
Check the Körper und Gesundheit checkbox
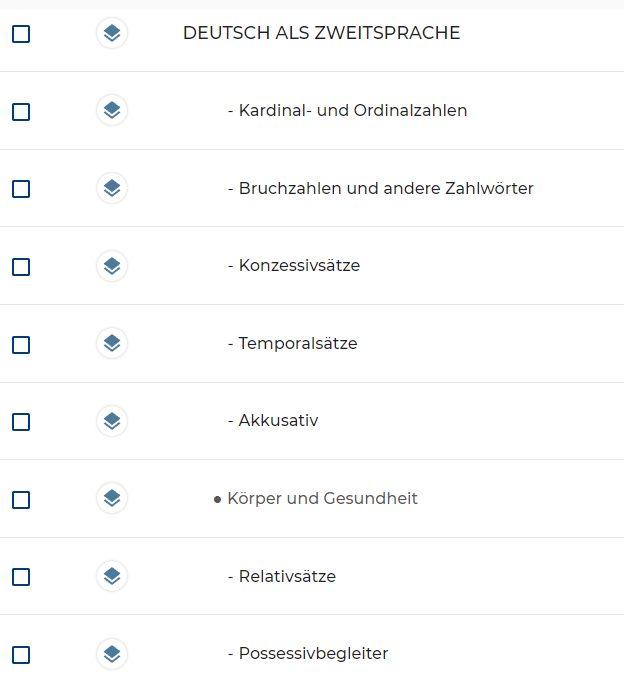pyautogui.click(x=21, y=499)
